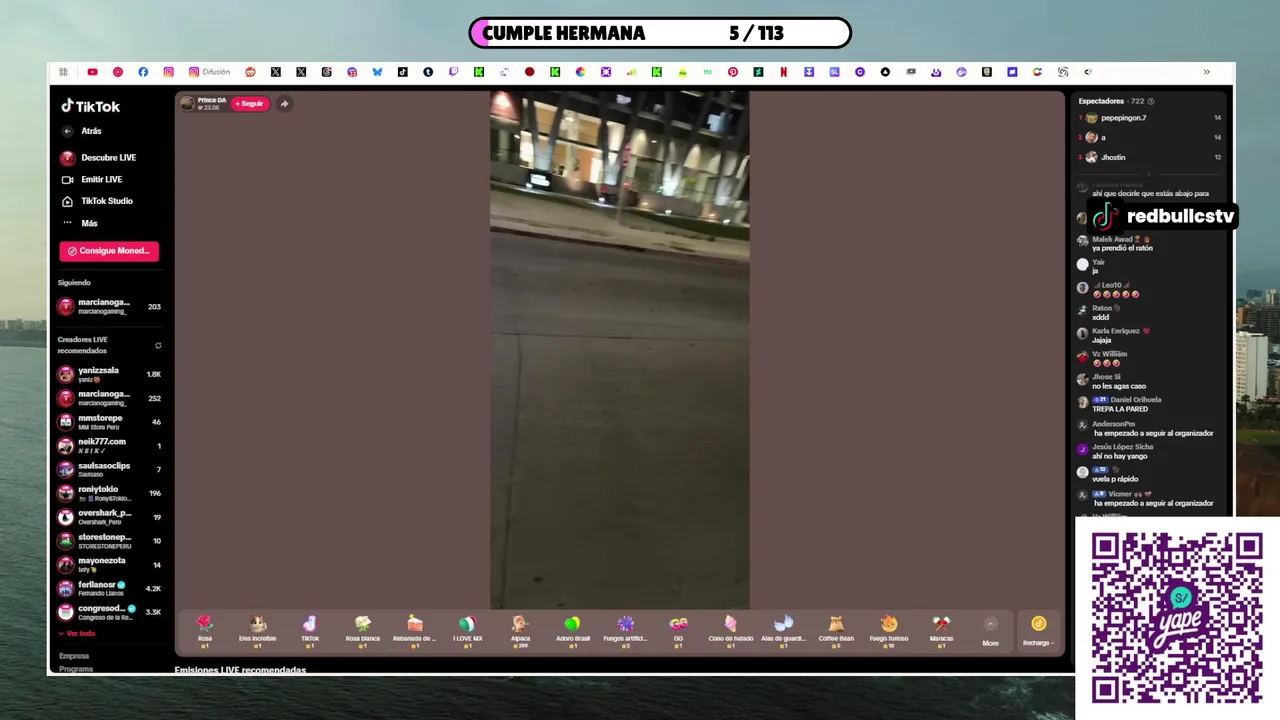Screen dimensions: 1280x720
Task: Open Emitir LIVE option
Action: (92, 180)
